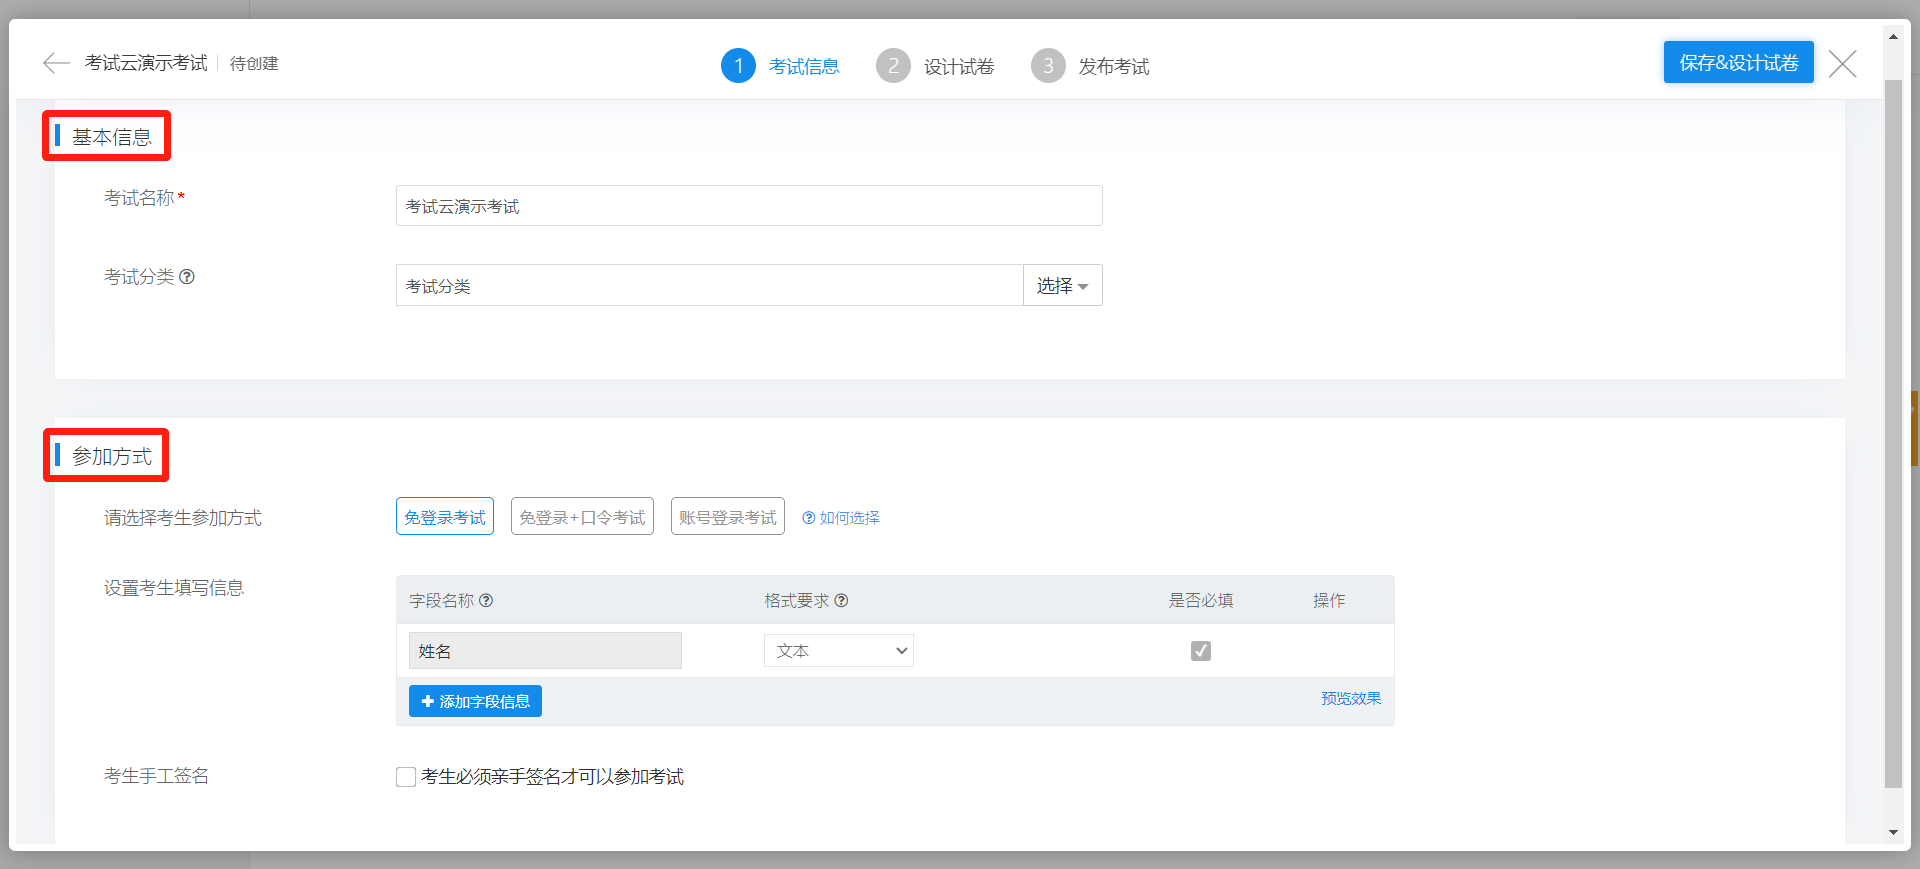Click the 考试名称 input field

[x=749, y=206]
